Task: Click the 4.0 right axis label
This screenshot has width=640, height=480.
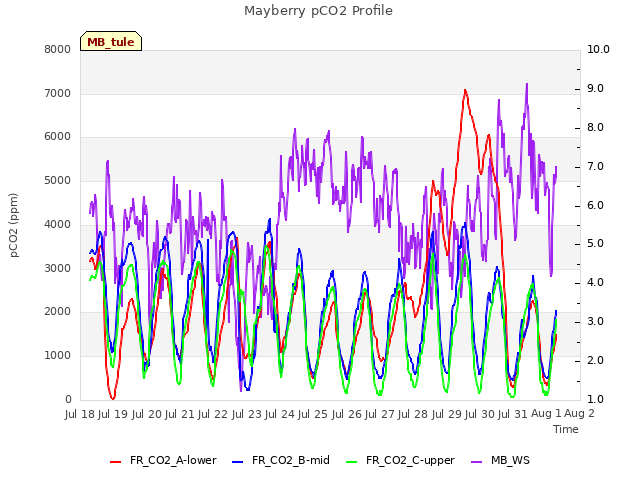Action: (596, 282)
